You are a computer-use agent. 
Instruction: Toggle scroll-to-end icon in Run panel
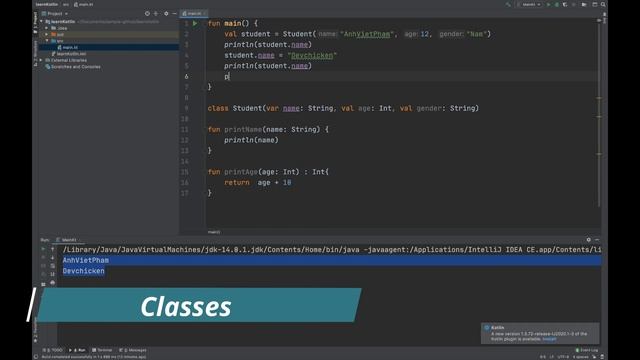[53, 274]
